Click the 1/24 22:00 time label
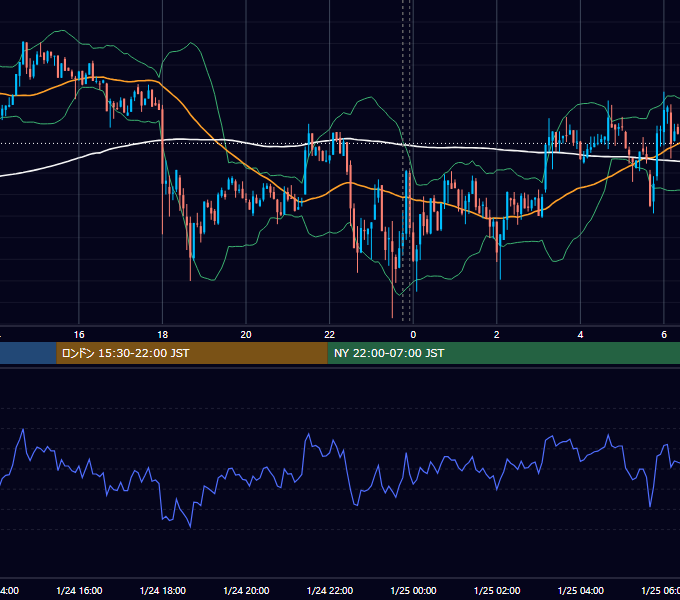 click(x=330, y=590)
